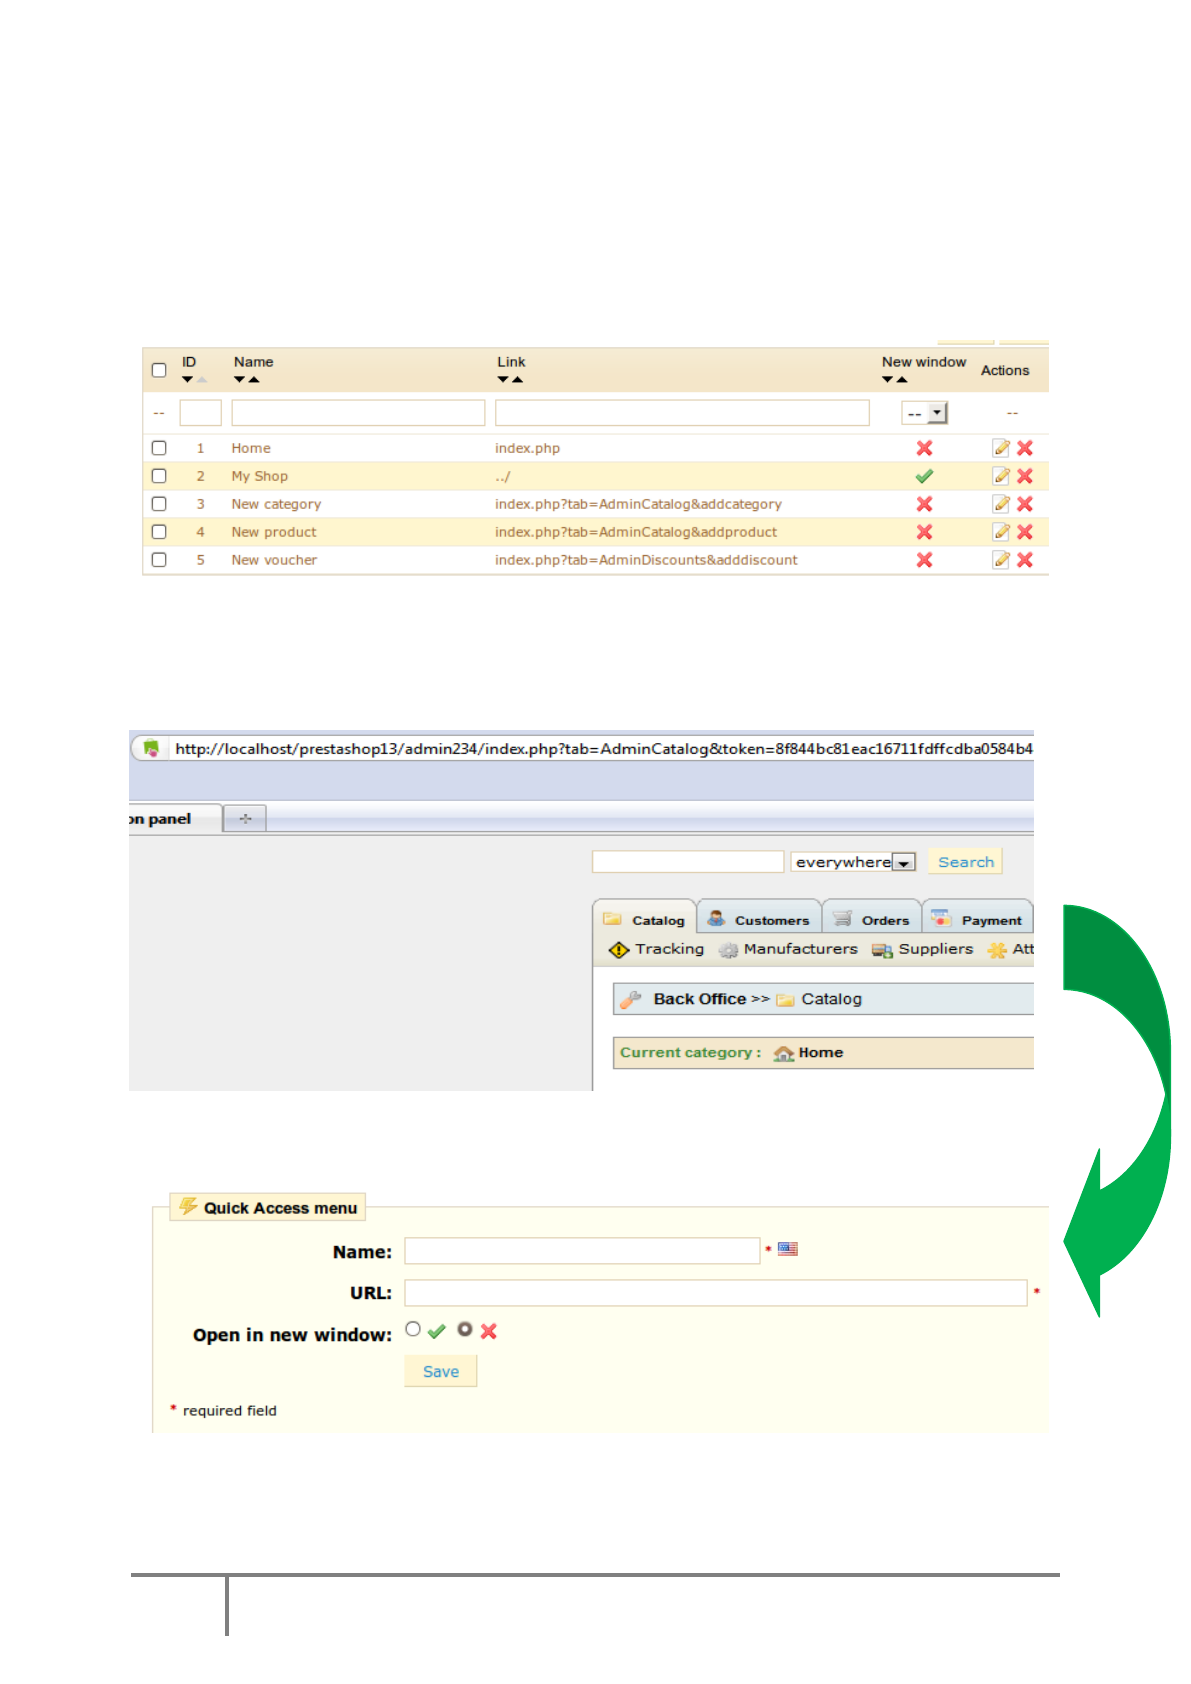This screenshot has width=1191, height=1684.
Task: Edit the New category entry
Action: coord(1001,504)
